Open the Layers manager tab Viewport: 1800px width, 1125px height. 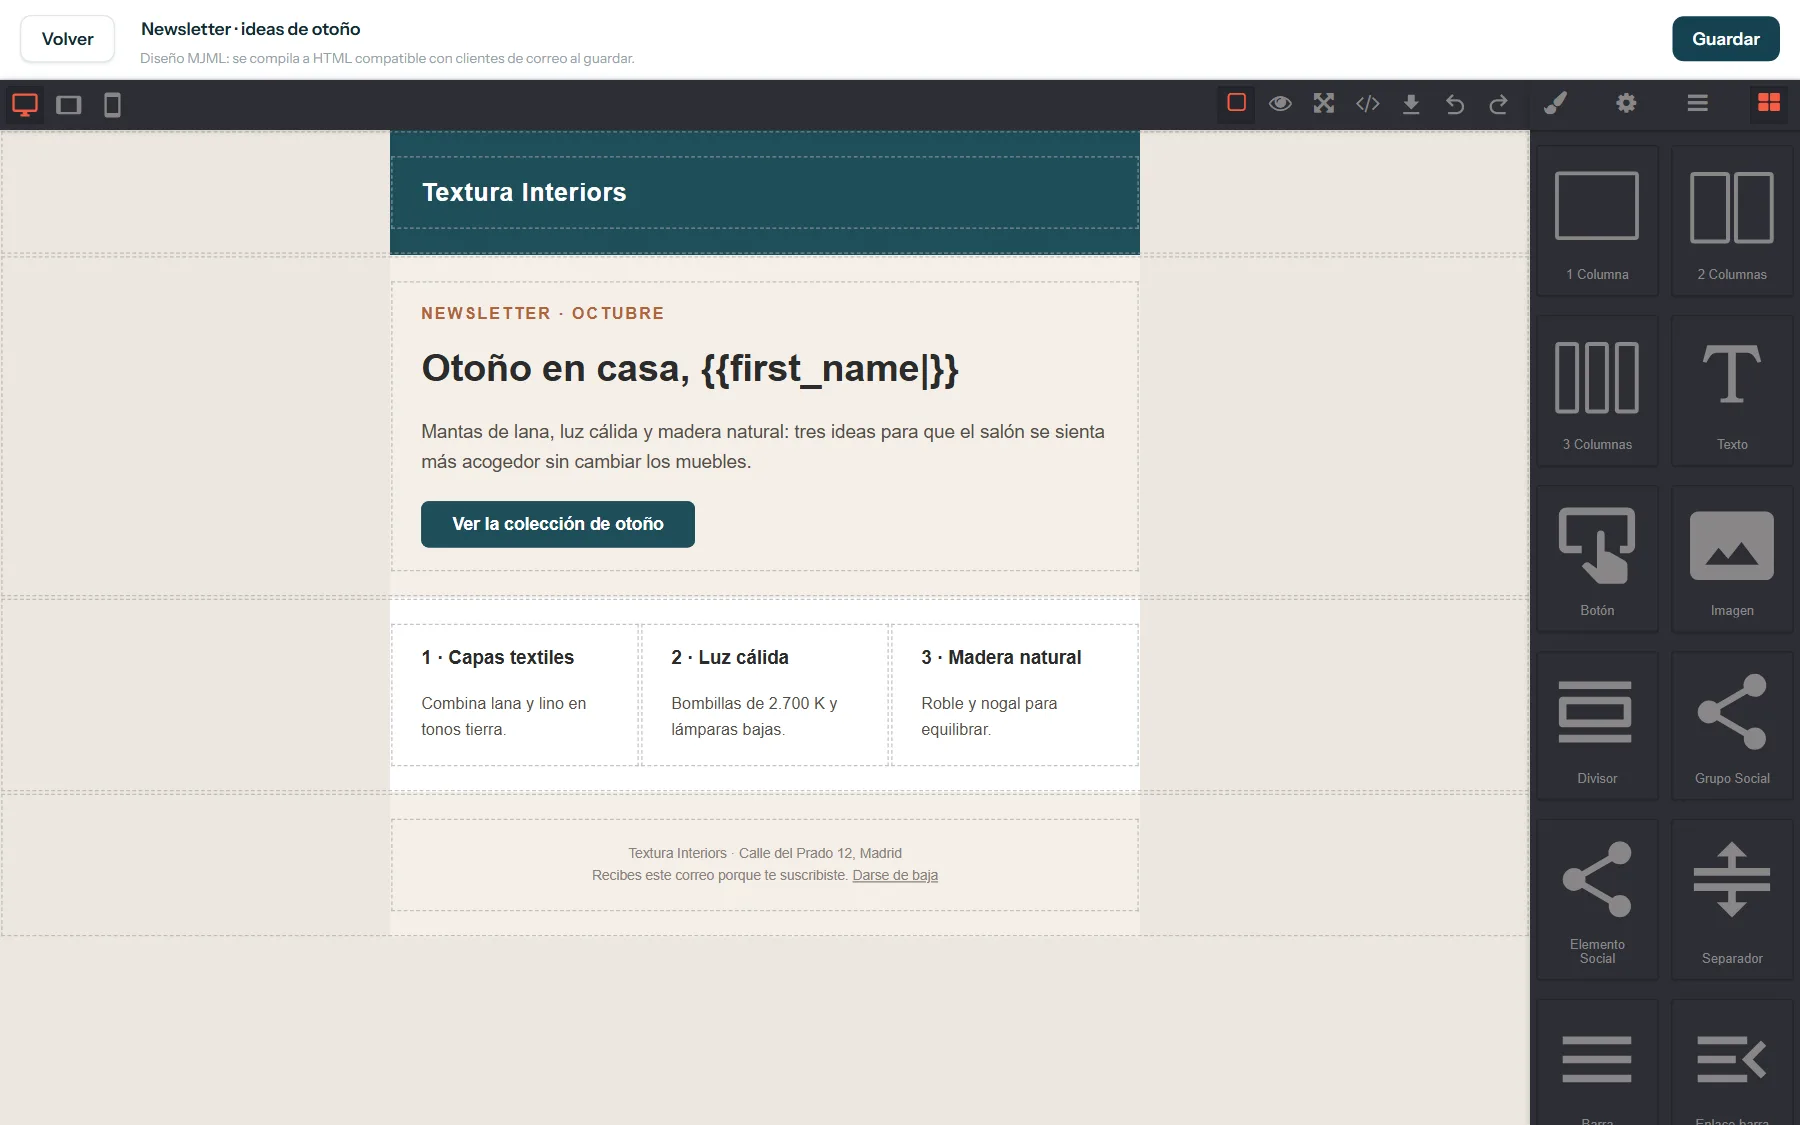tap(1697, 103)
